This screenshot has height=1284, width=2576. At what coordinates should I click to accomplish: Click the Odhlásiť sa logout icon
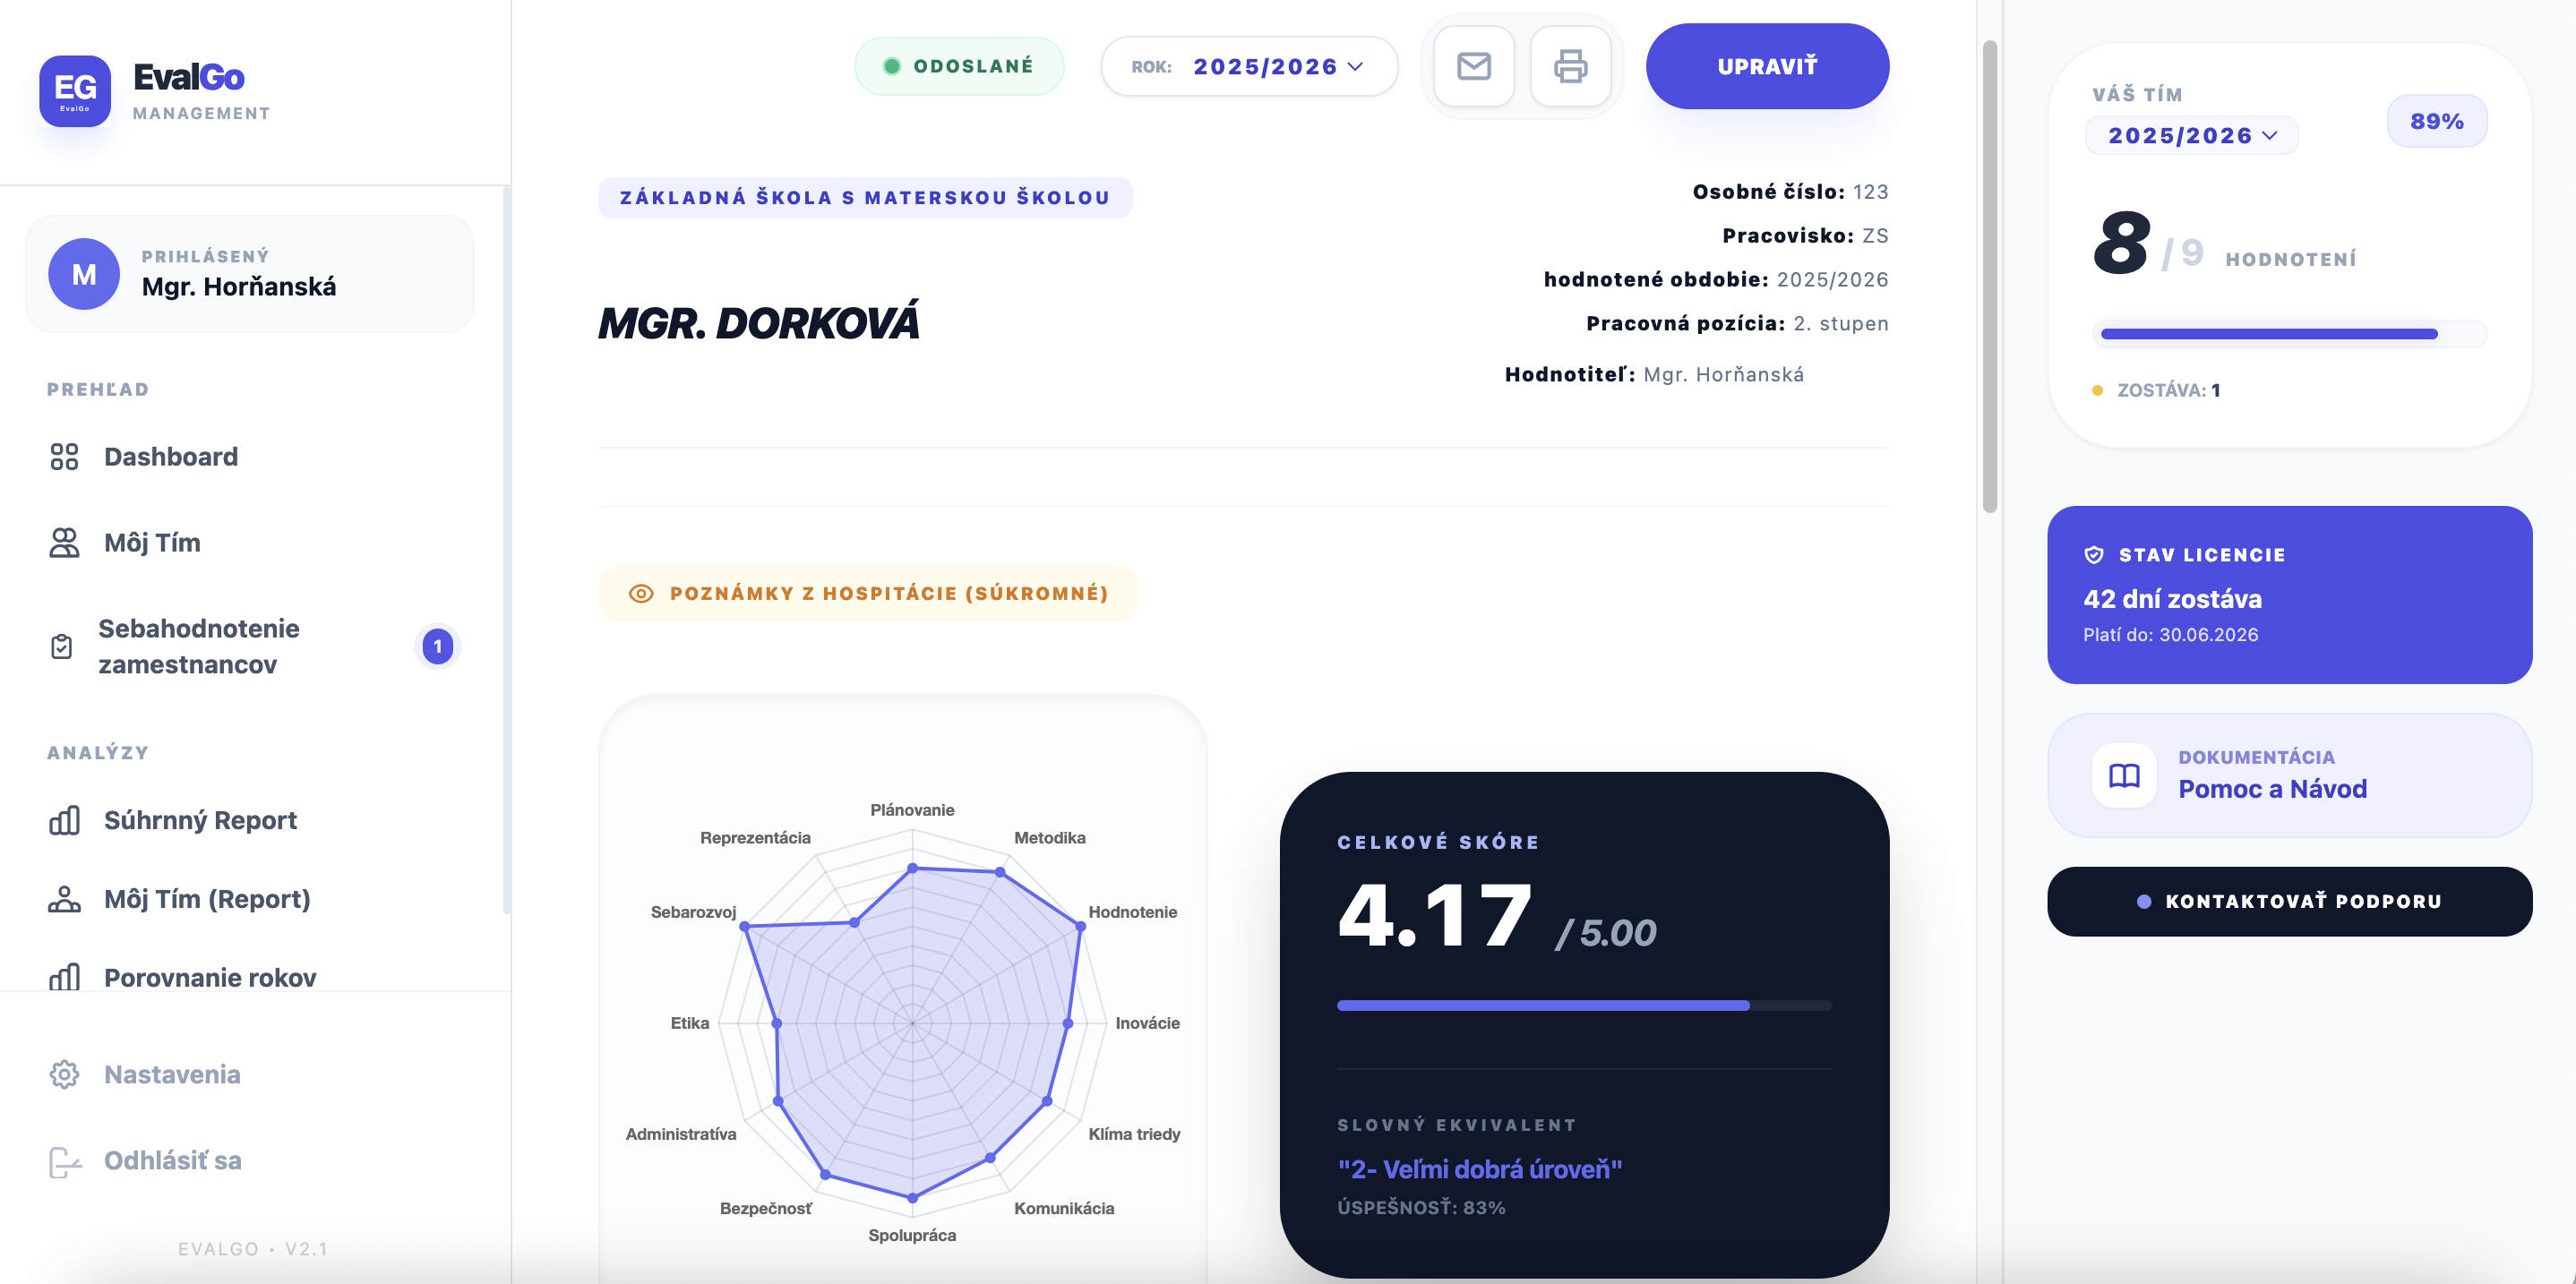click(x=64, y=1161)
